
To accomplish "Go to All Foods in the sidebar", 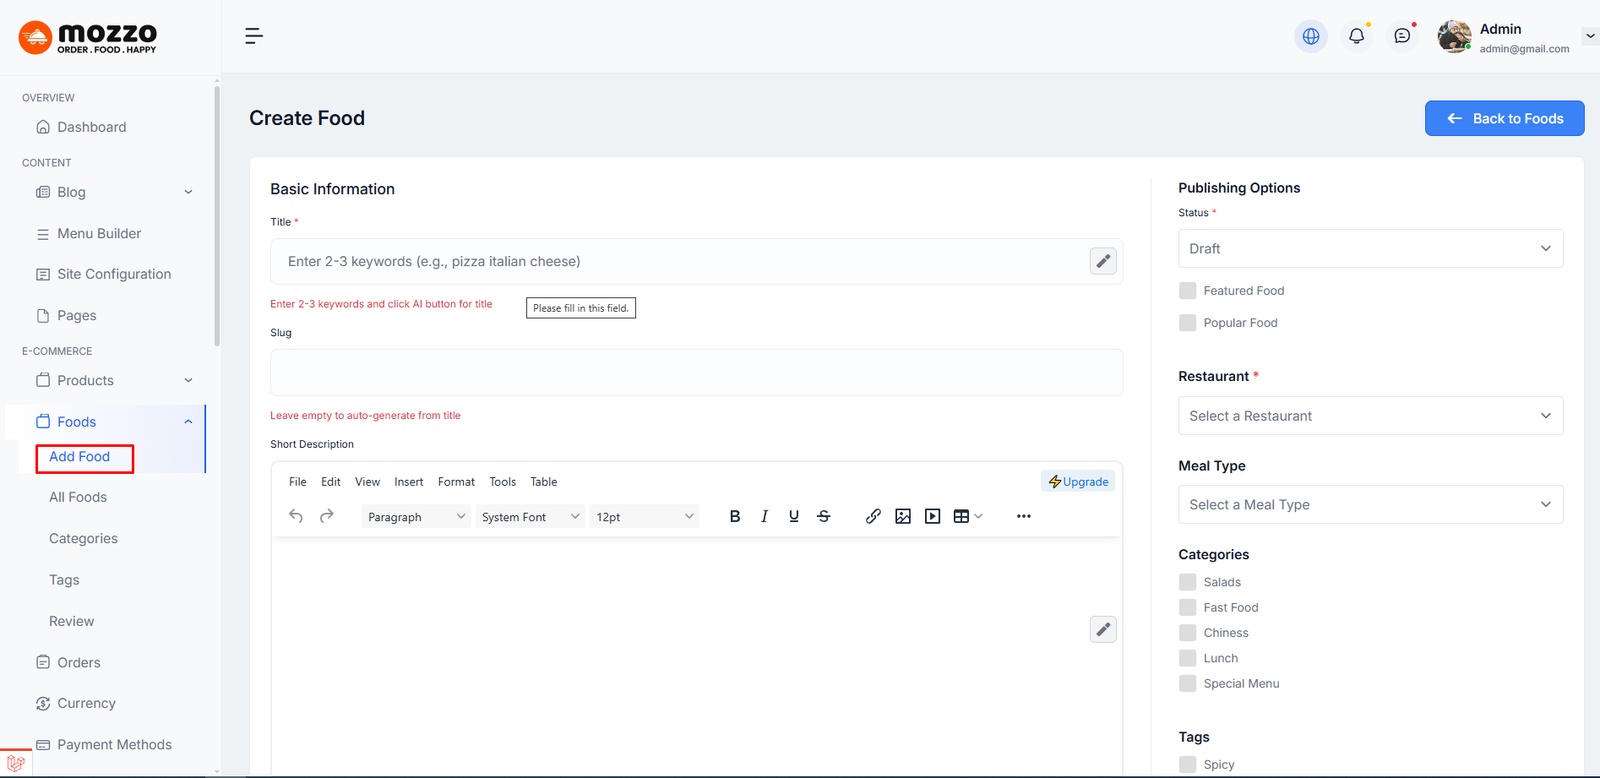I will point(78,497).
